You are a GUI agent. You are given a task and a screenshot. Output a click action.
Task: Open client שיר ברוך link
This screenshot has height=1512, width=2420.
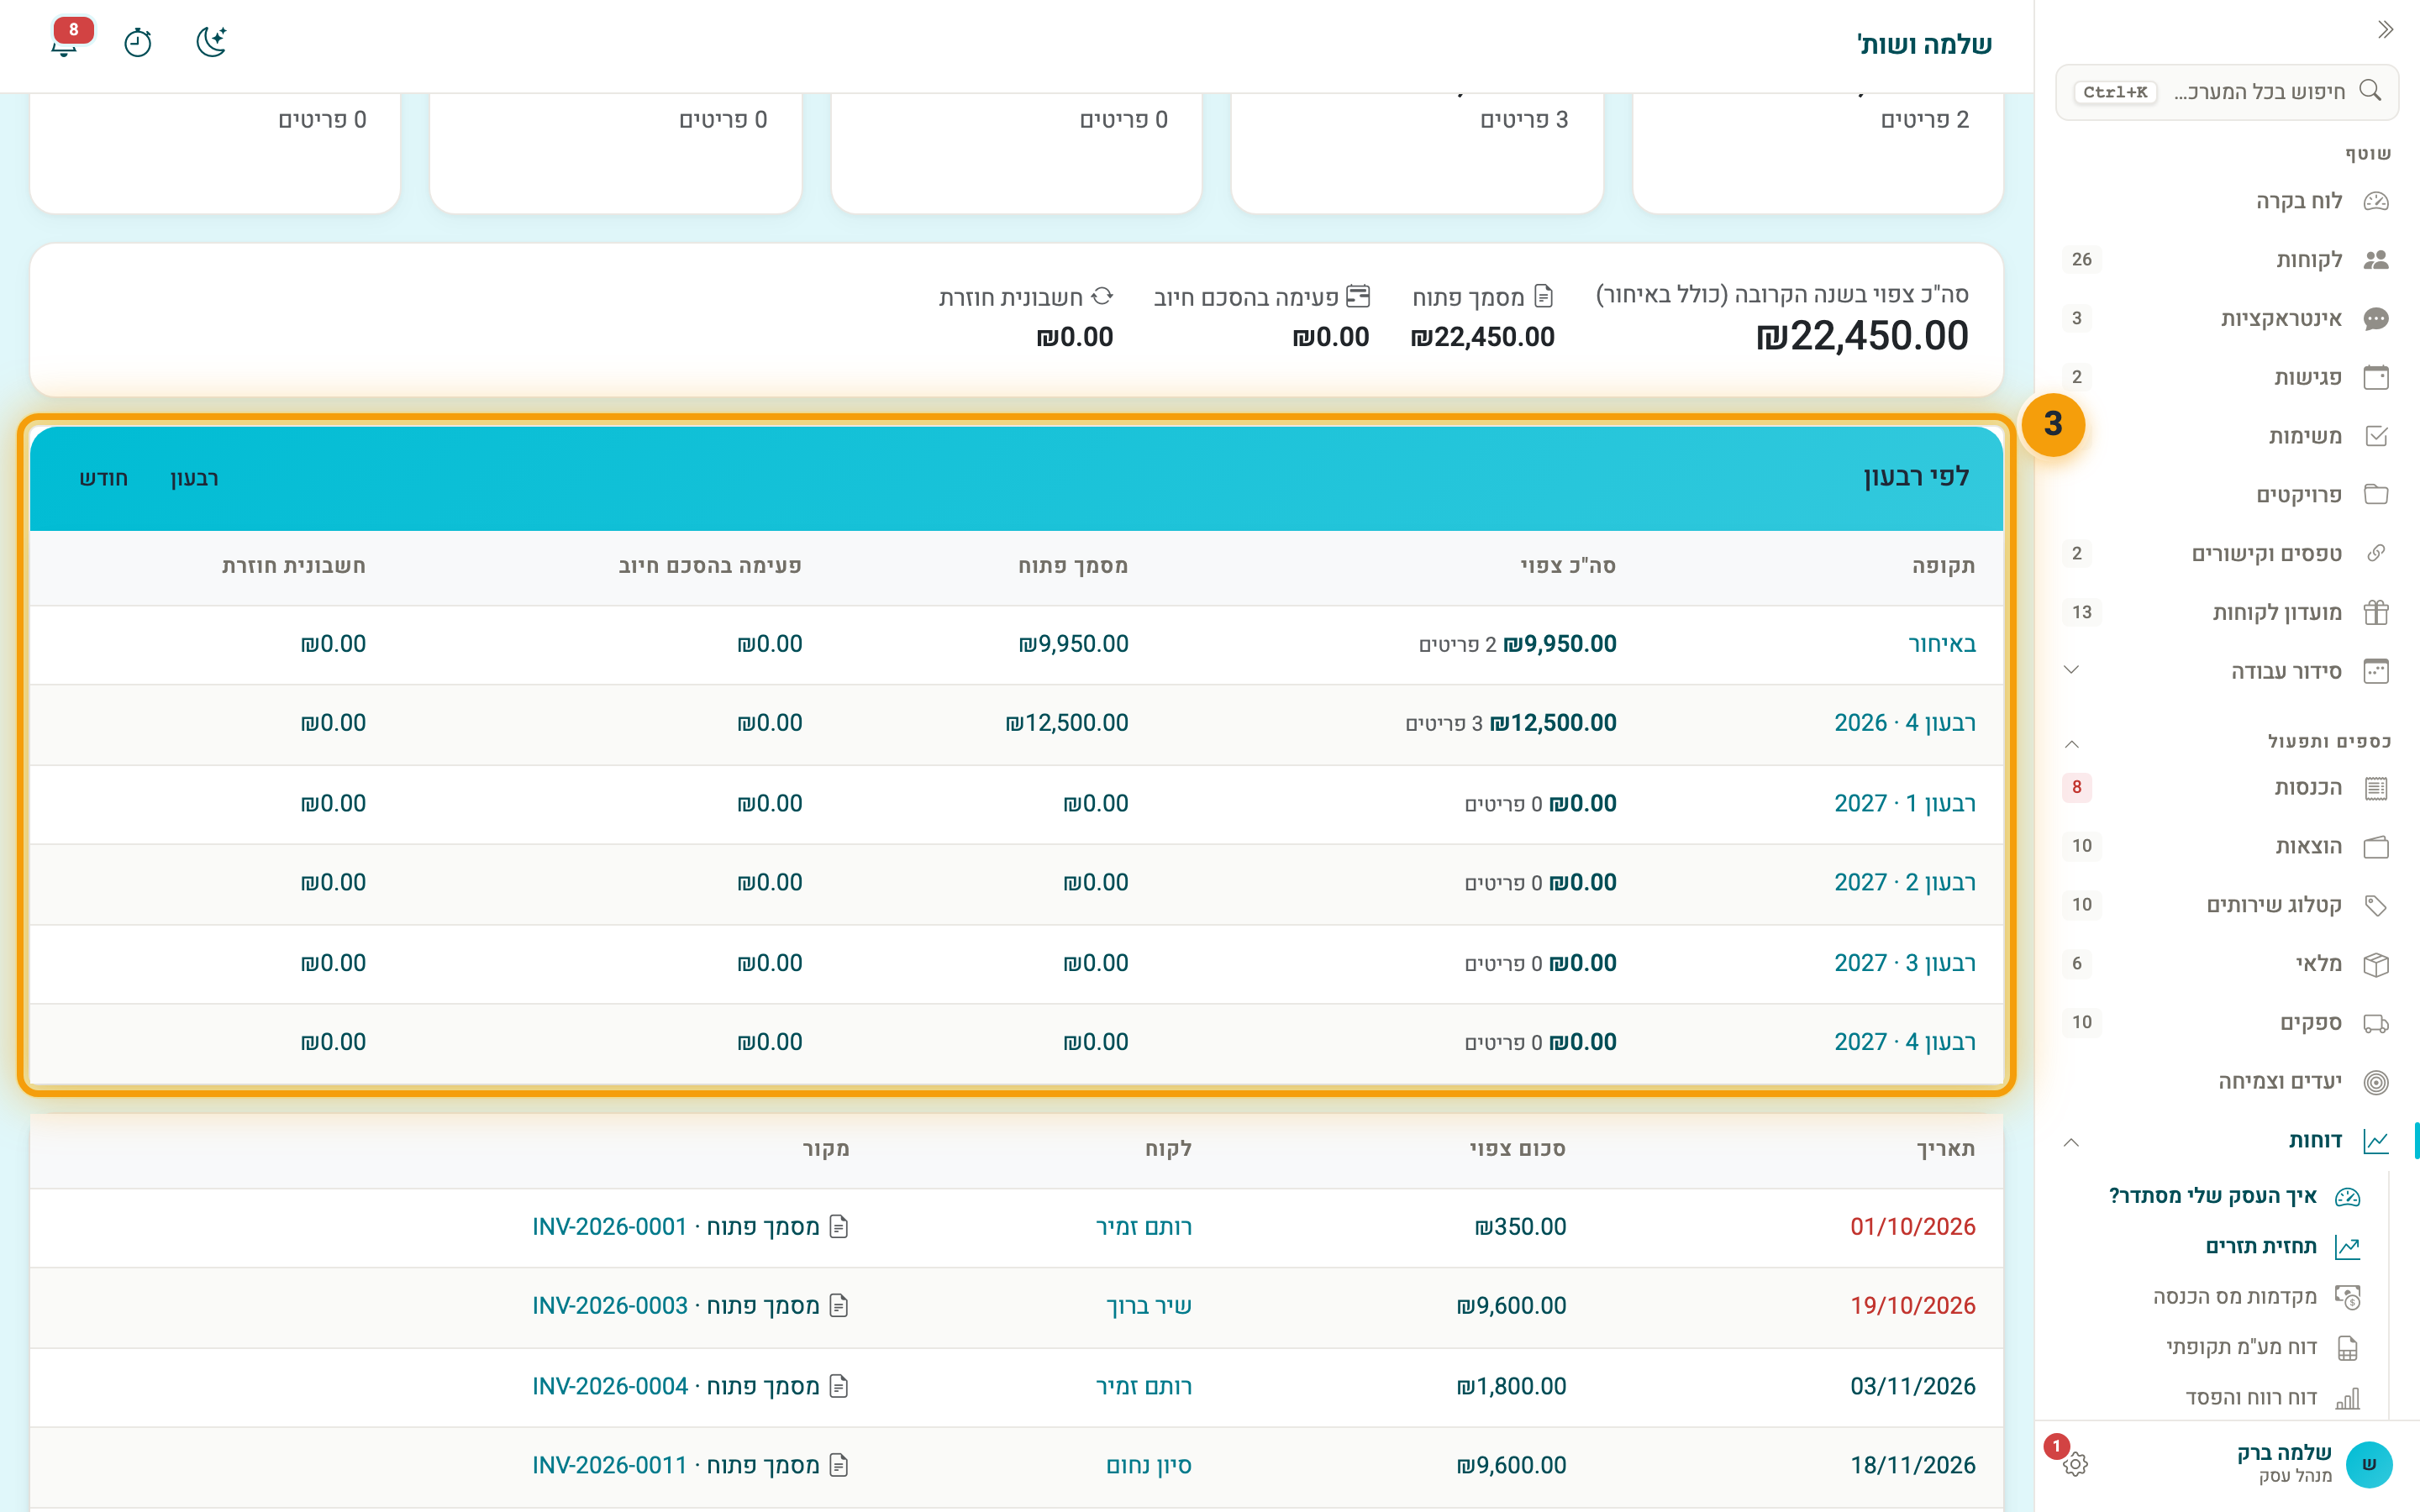1148,1306
